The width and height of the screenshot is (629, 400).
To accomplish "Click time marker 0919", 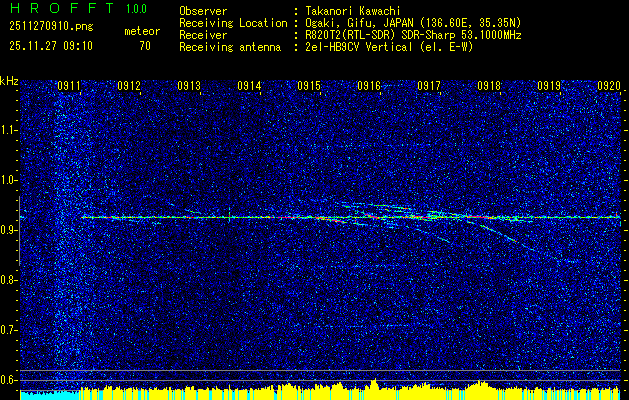I will [549, 86].
